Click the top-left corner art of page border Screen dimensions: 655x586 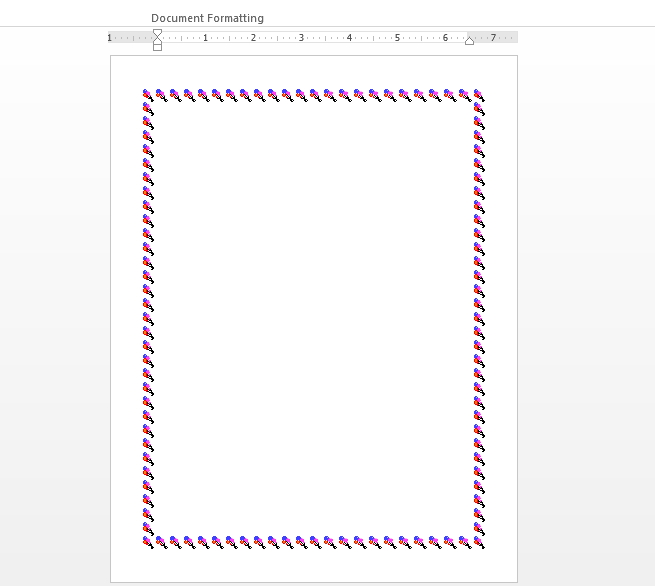coord(148,95)
